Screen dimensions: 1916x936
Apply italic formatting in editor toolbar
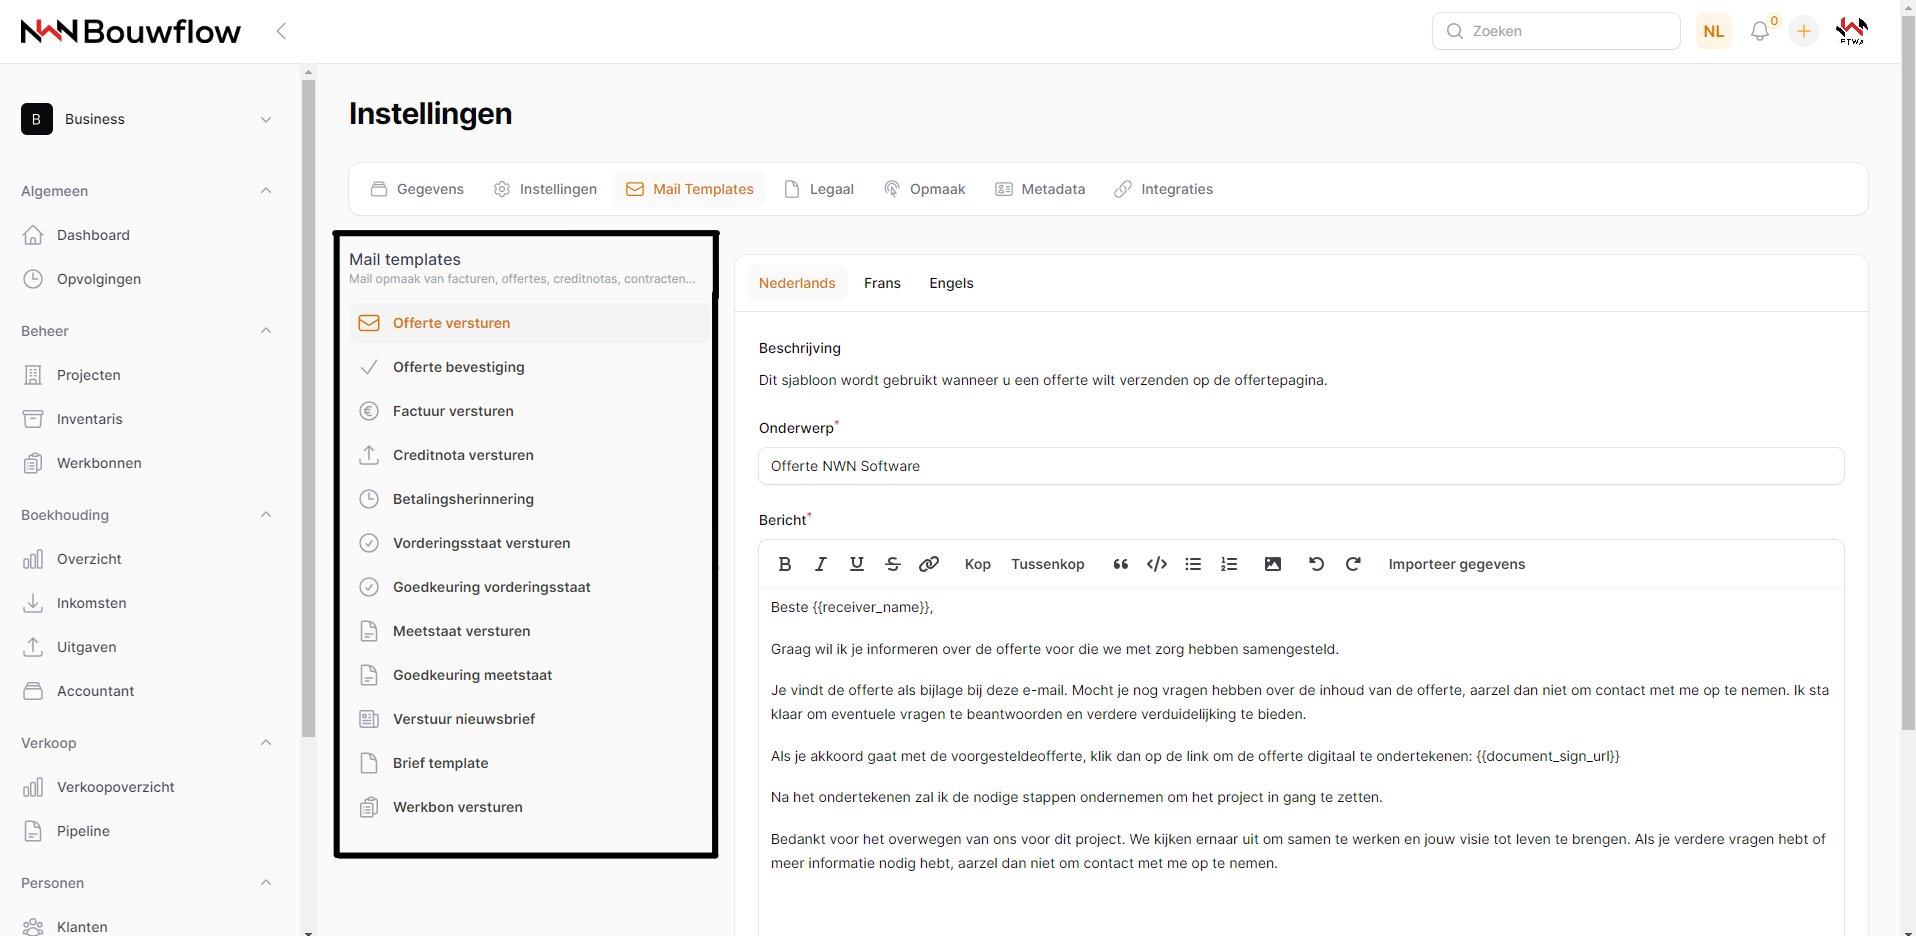[x=821, y=564]
